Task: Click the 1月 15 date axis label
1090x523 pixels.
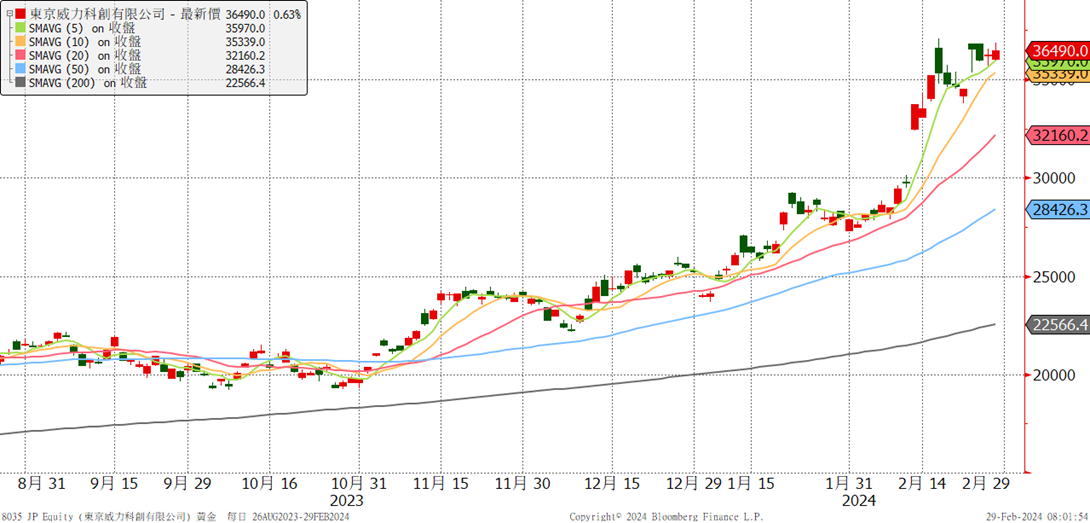Action: [x=751, y=484]
